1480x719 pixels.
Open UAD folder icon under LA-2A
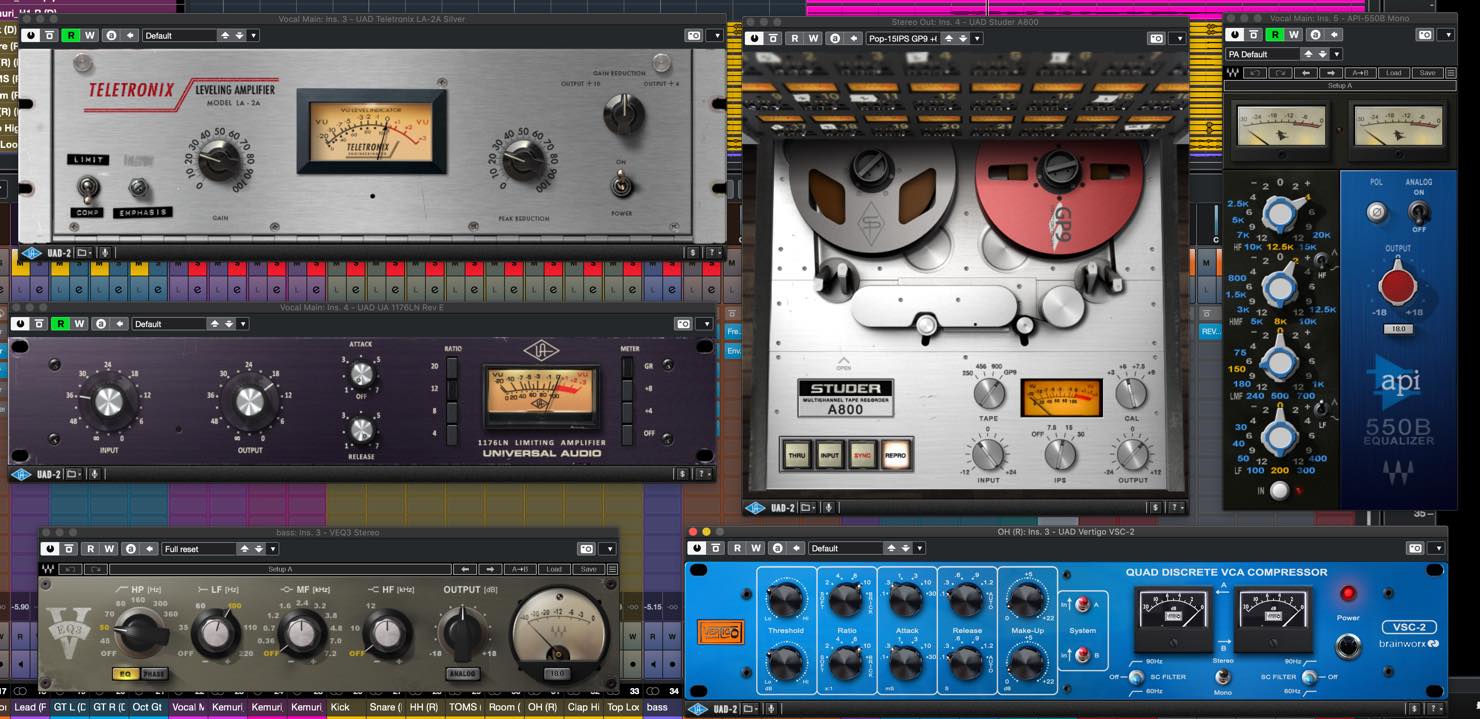pyautogui.click(x=83, y=253)
